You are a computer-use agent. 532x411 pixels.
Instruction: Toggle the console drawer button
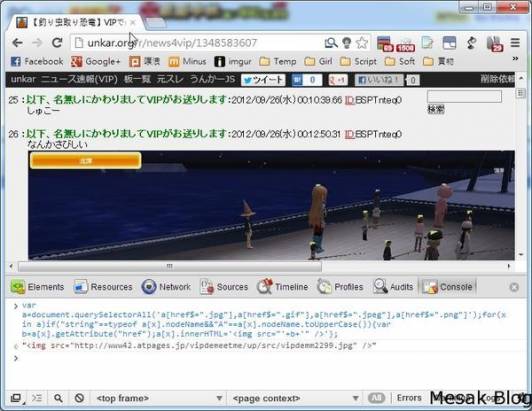click(x=37, y=398)
